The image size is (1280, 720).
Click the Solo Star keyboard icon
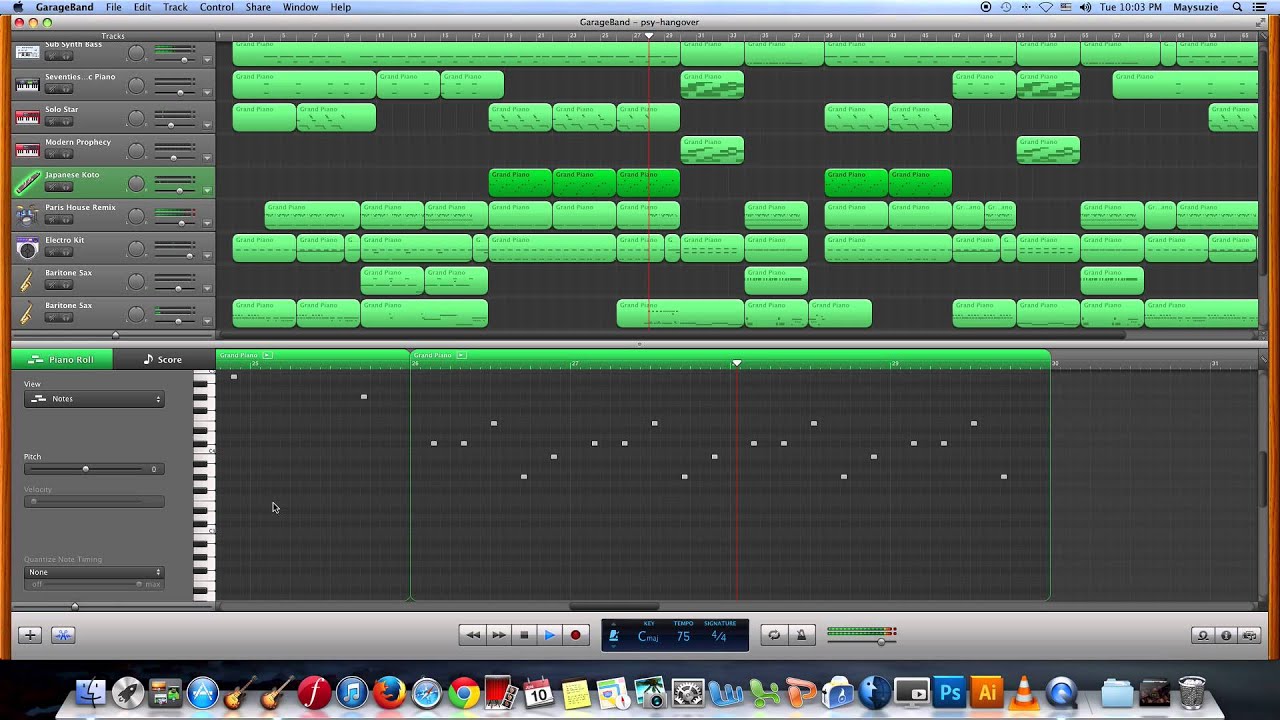[27, 118]
